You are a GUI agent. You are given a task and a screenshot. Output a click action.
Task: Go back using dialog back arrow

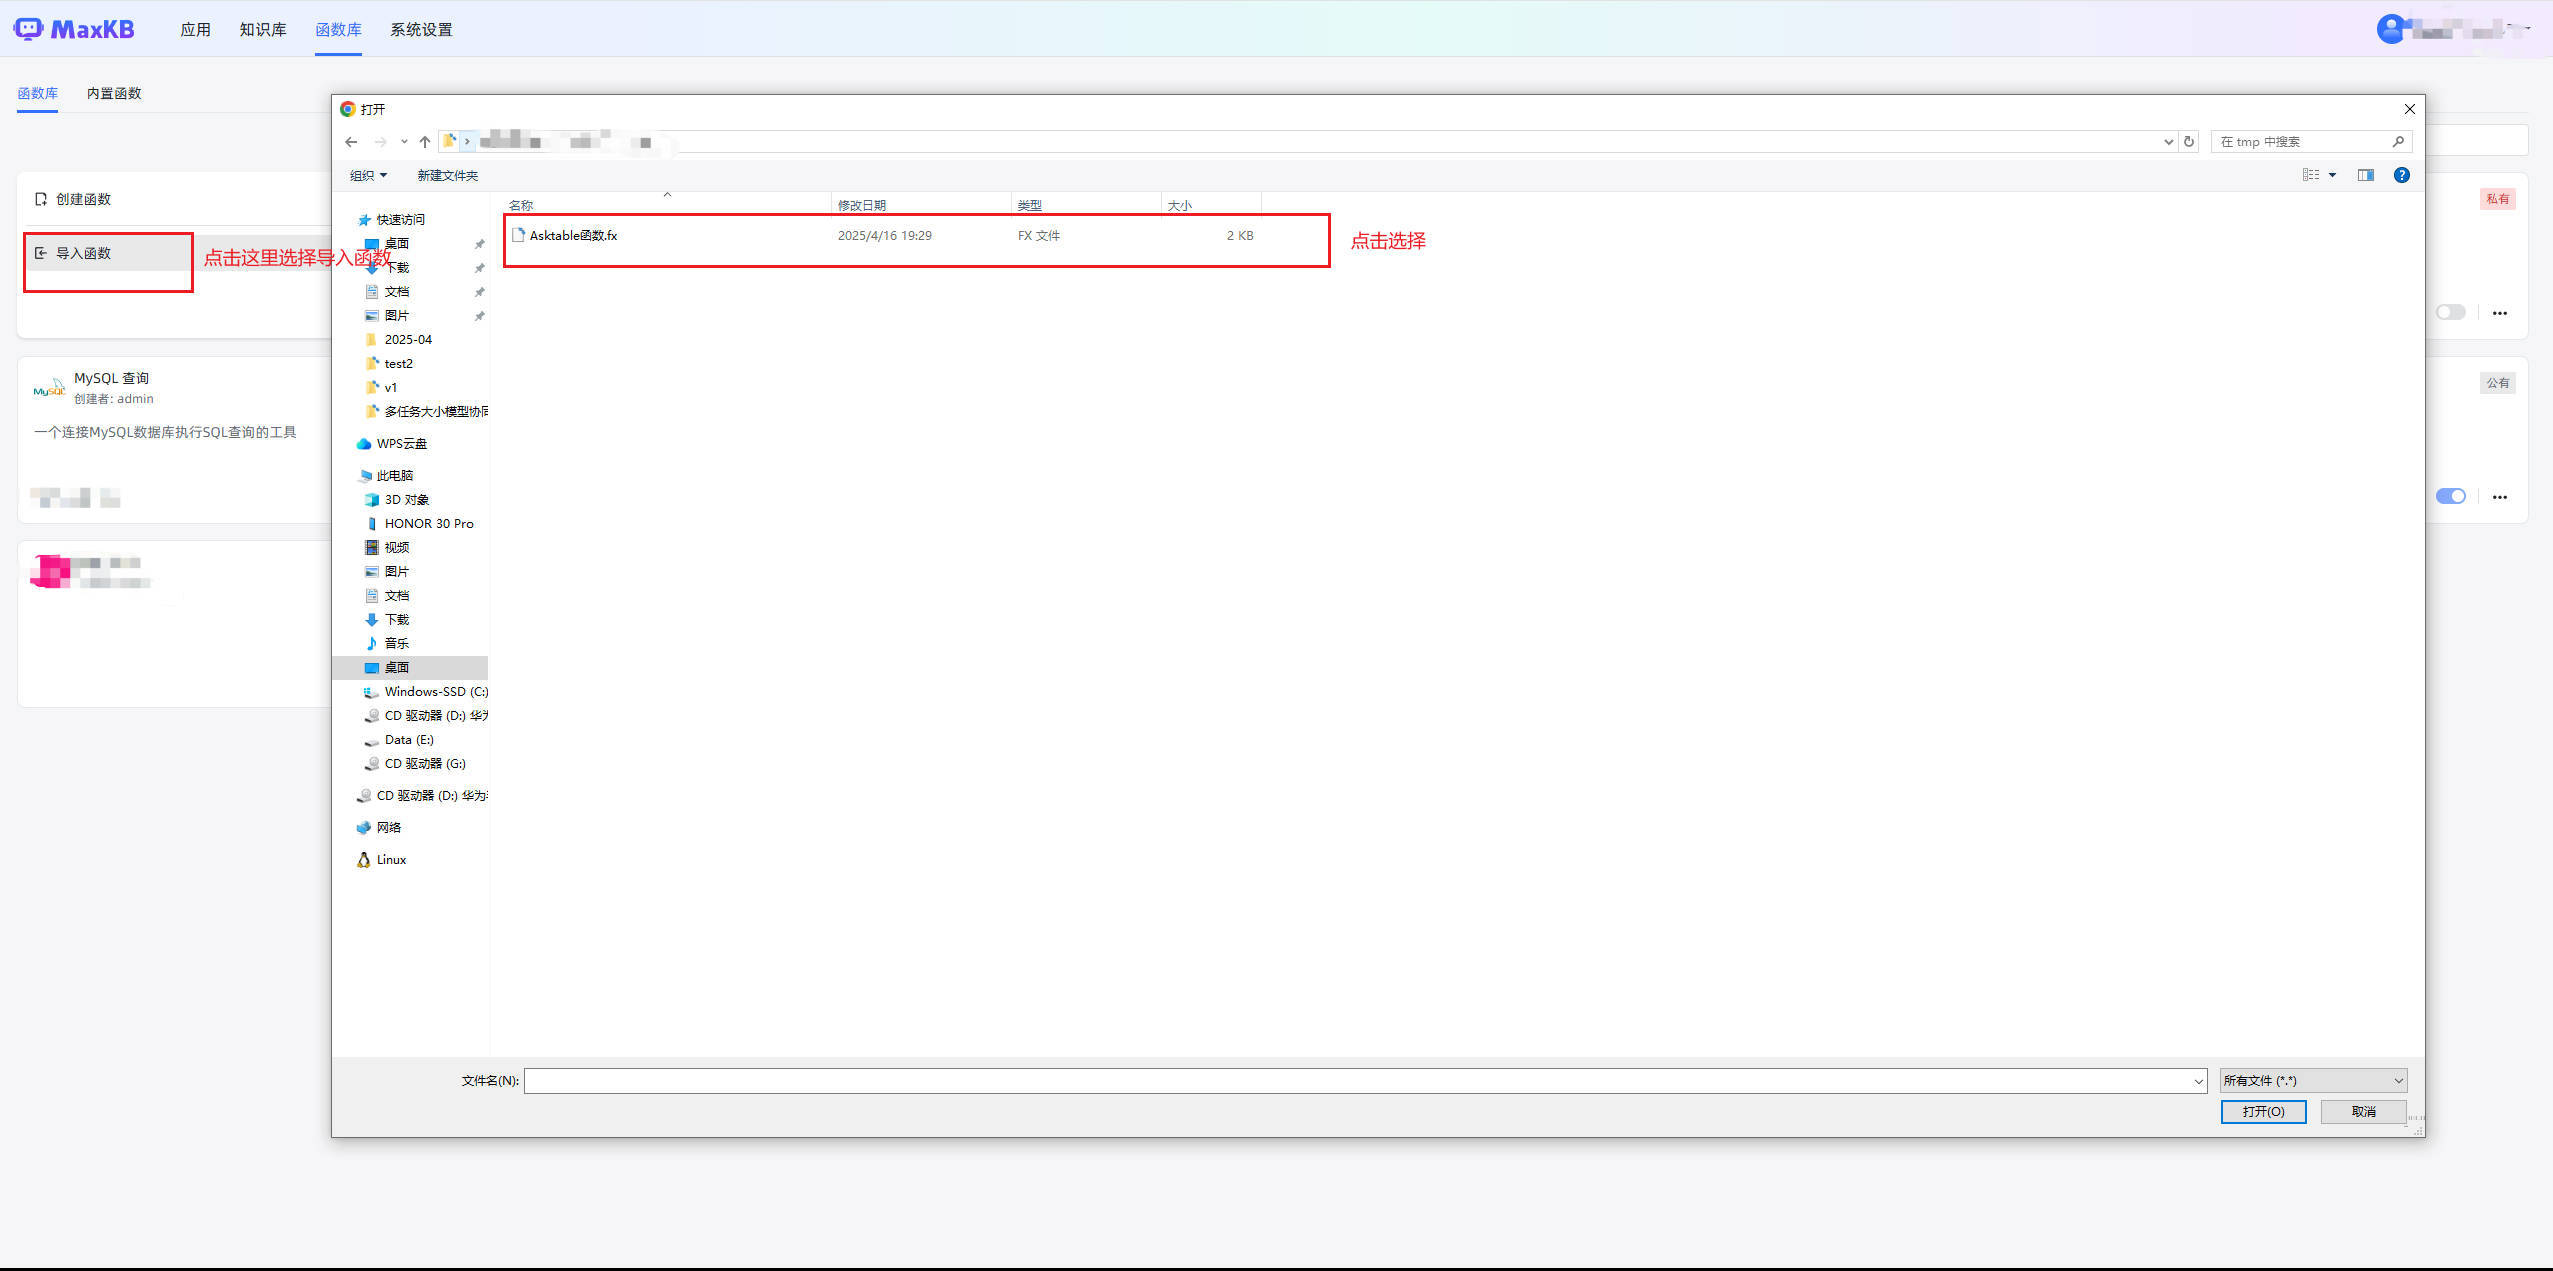(x=351, y=142)
